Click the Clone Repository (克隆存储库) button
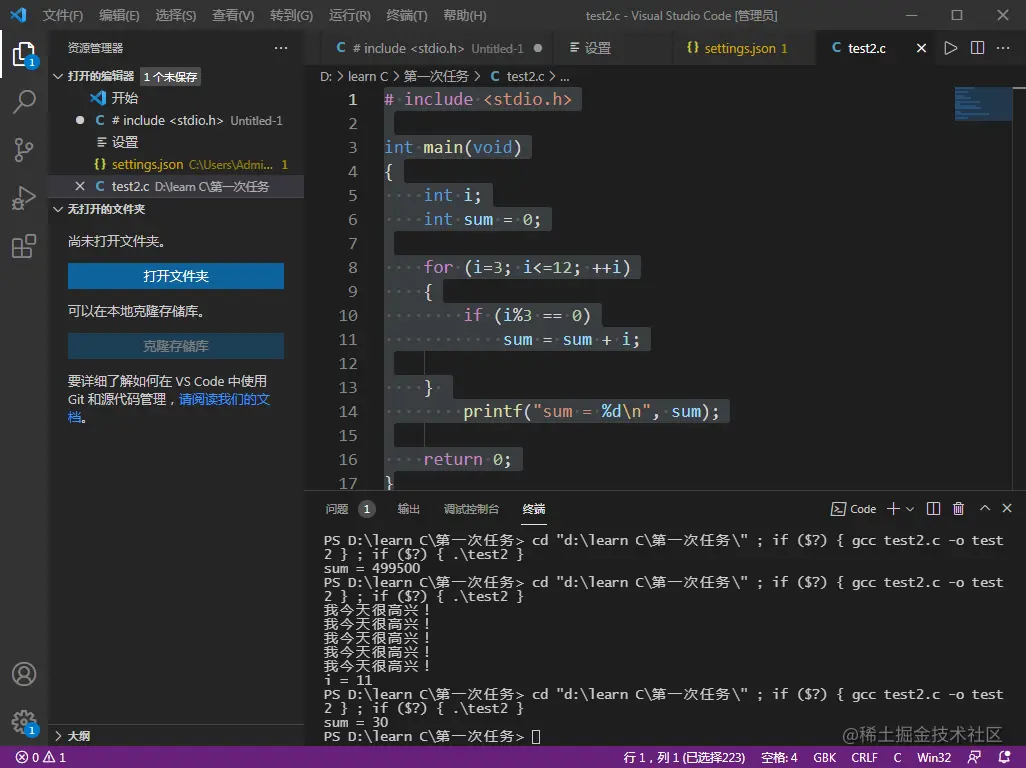Screen dimensions: 1026x768 [x=176, y=346]
